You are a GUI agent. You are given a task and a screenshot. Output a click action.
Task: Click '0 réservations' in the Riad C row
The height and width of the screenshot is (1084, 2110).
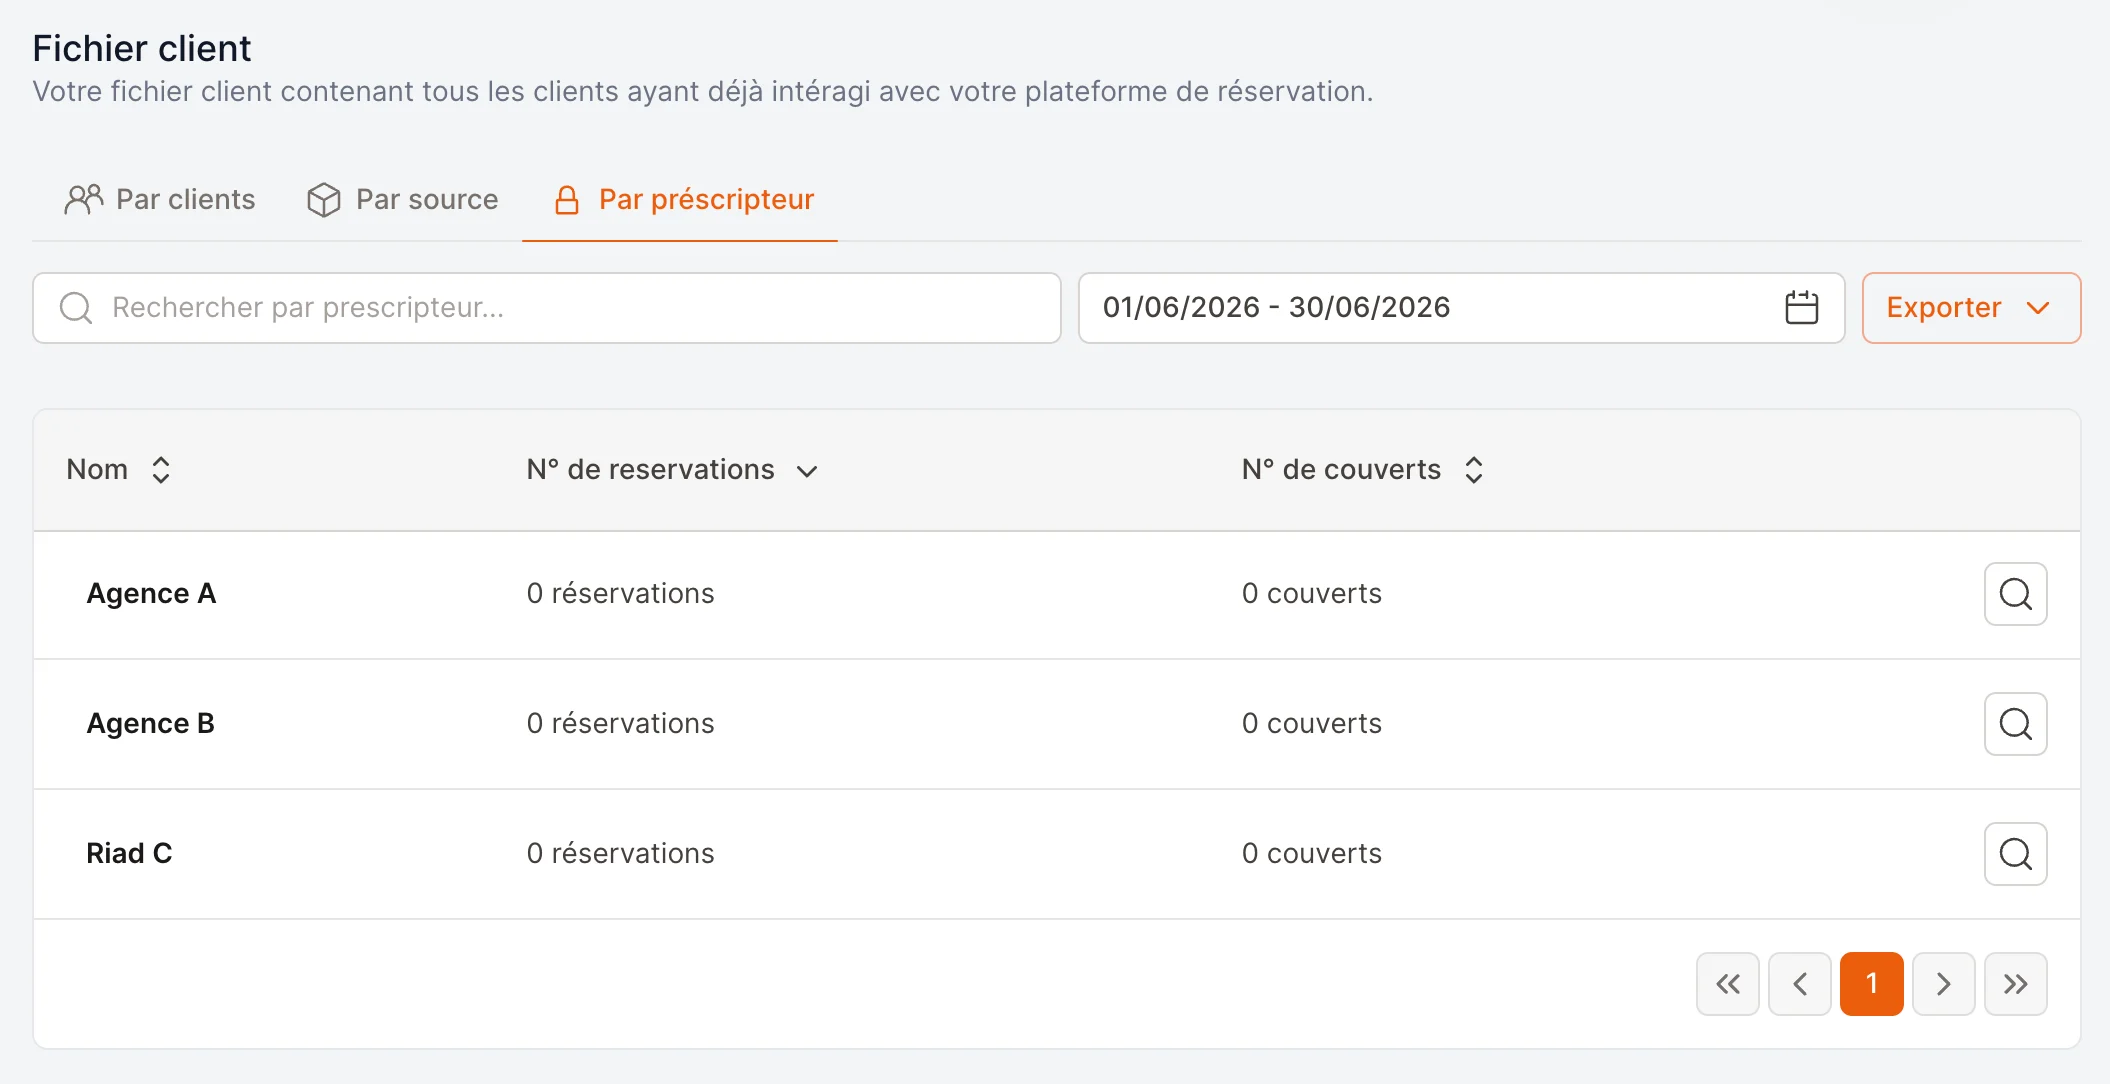[620, 854]
